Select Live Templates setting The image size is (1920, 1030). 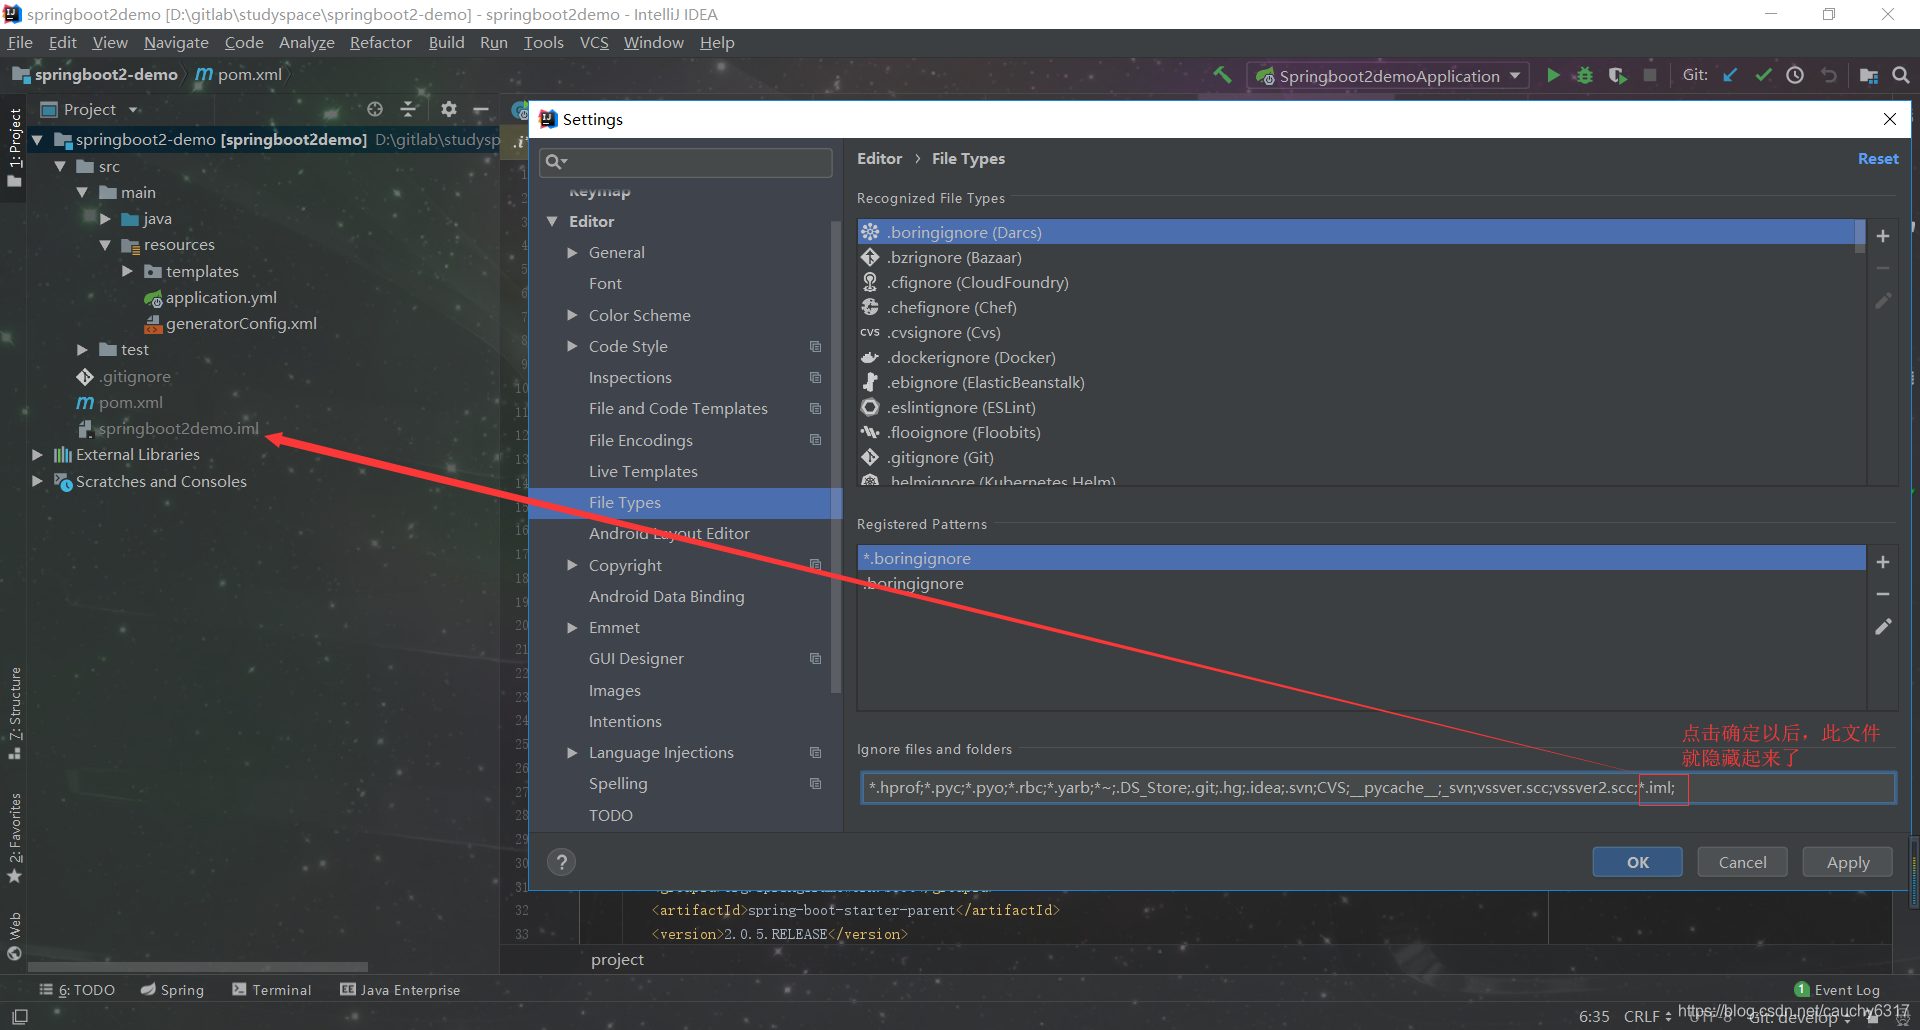pos(643,471)
